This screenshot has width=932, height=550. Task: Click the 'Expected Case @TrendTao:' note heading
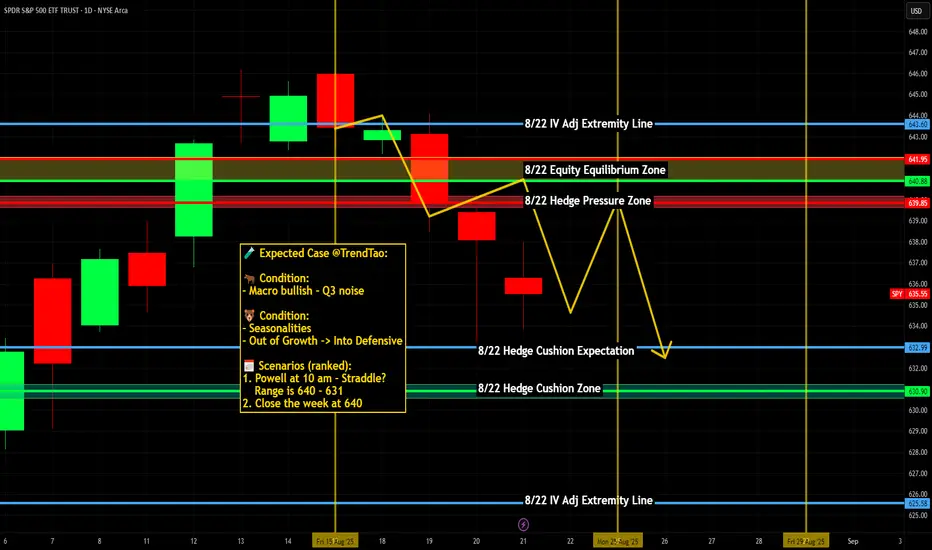[323, 253]
